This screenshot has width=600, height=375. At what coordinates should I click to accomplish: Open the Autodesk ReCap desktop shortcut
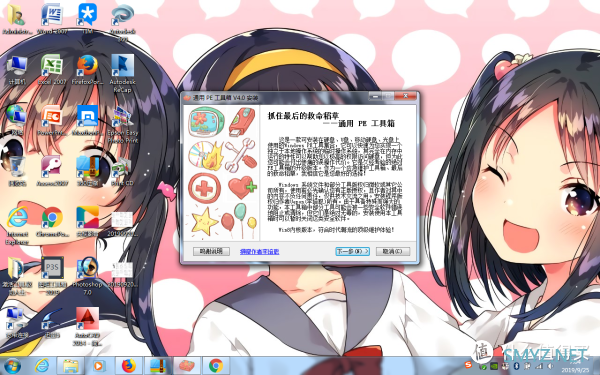(122, 74)
